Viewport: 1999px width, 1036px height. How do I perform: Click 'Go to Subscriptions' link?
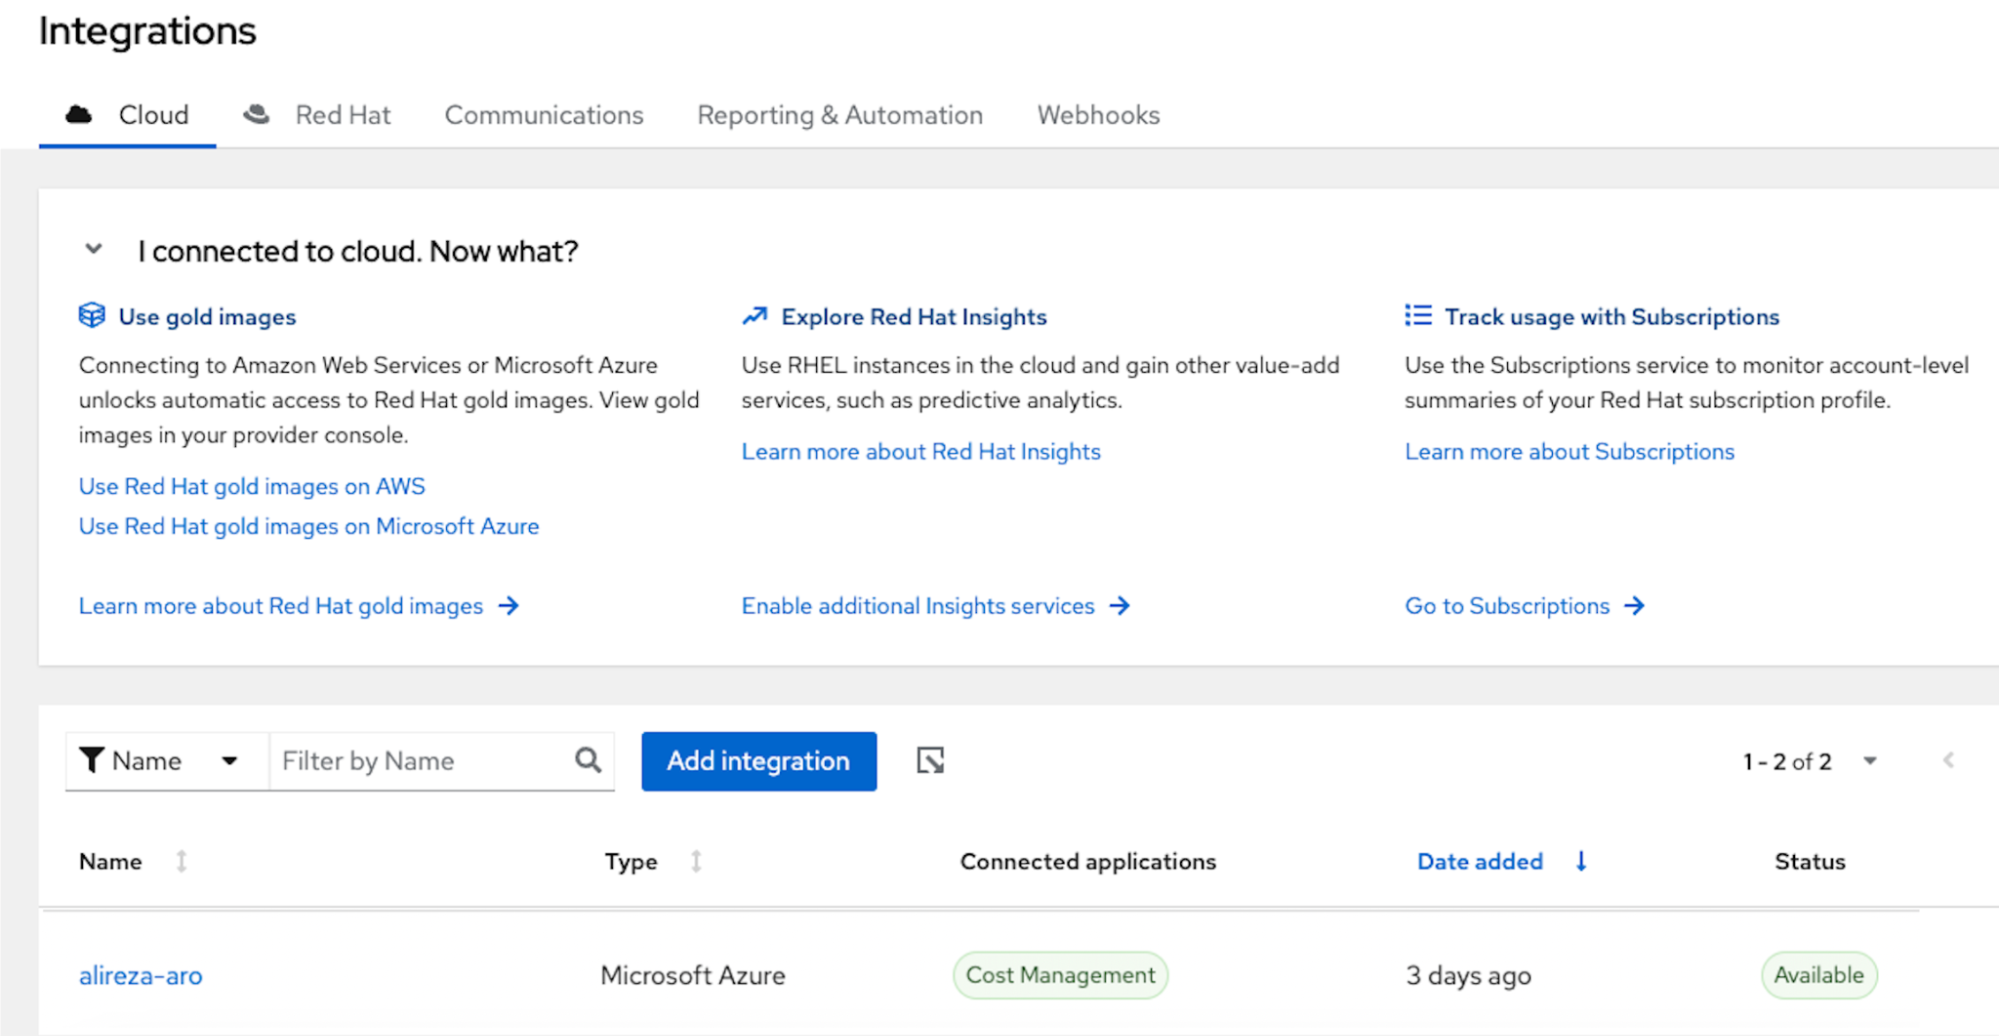[1525, 606]
